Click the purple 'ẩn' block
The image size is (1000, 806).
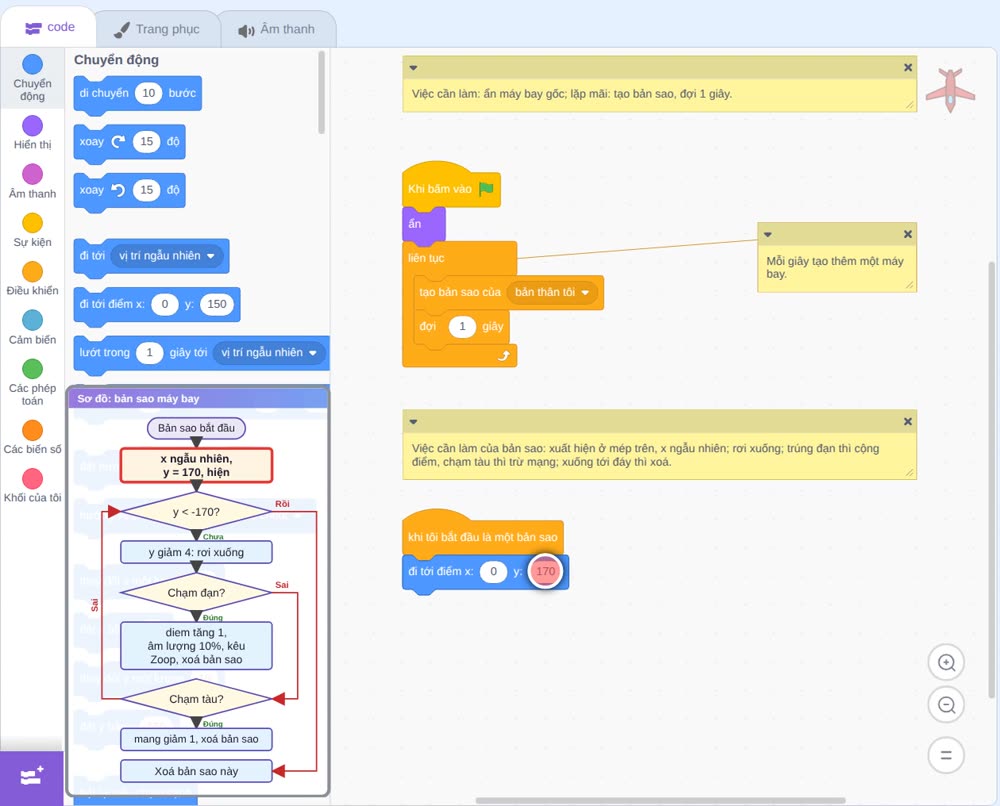click(423, 224)
